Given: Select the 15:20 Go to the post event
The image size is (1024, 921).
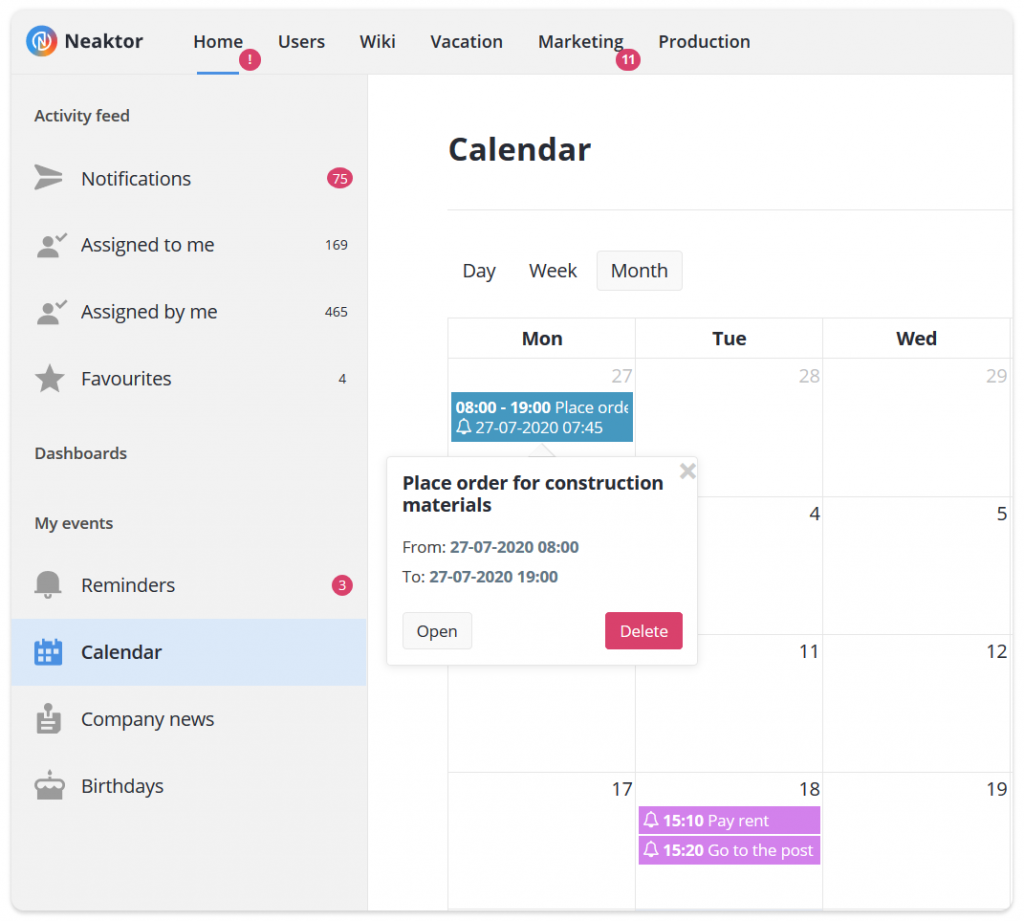Looking at the screenshot, I should click(x=729, y=850).
